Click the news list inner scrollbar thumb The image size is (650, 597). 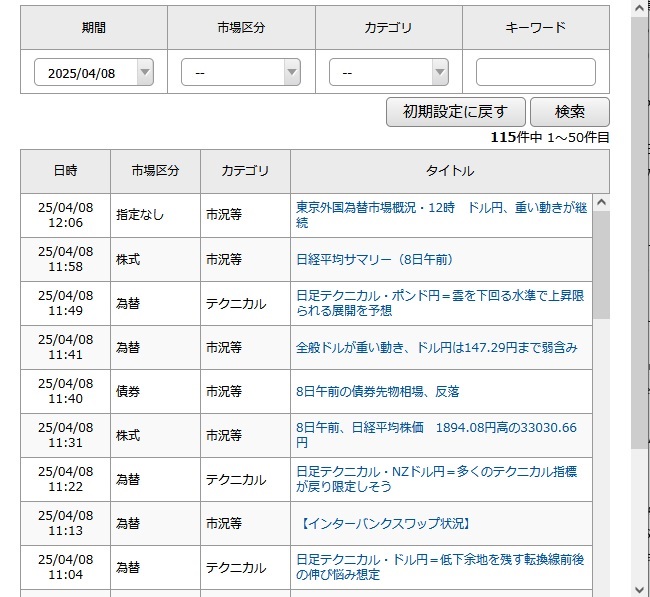click(601, 265)
